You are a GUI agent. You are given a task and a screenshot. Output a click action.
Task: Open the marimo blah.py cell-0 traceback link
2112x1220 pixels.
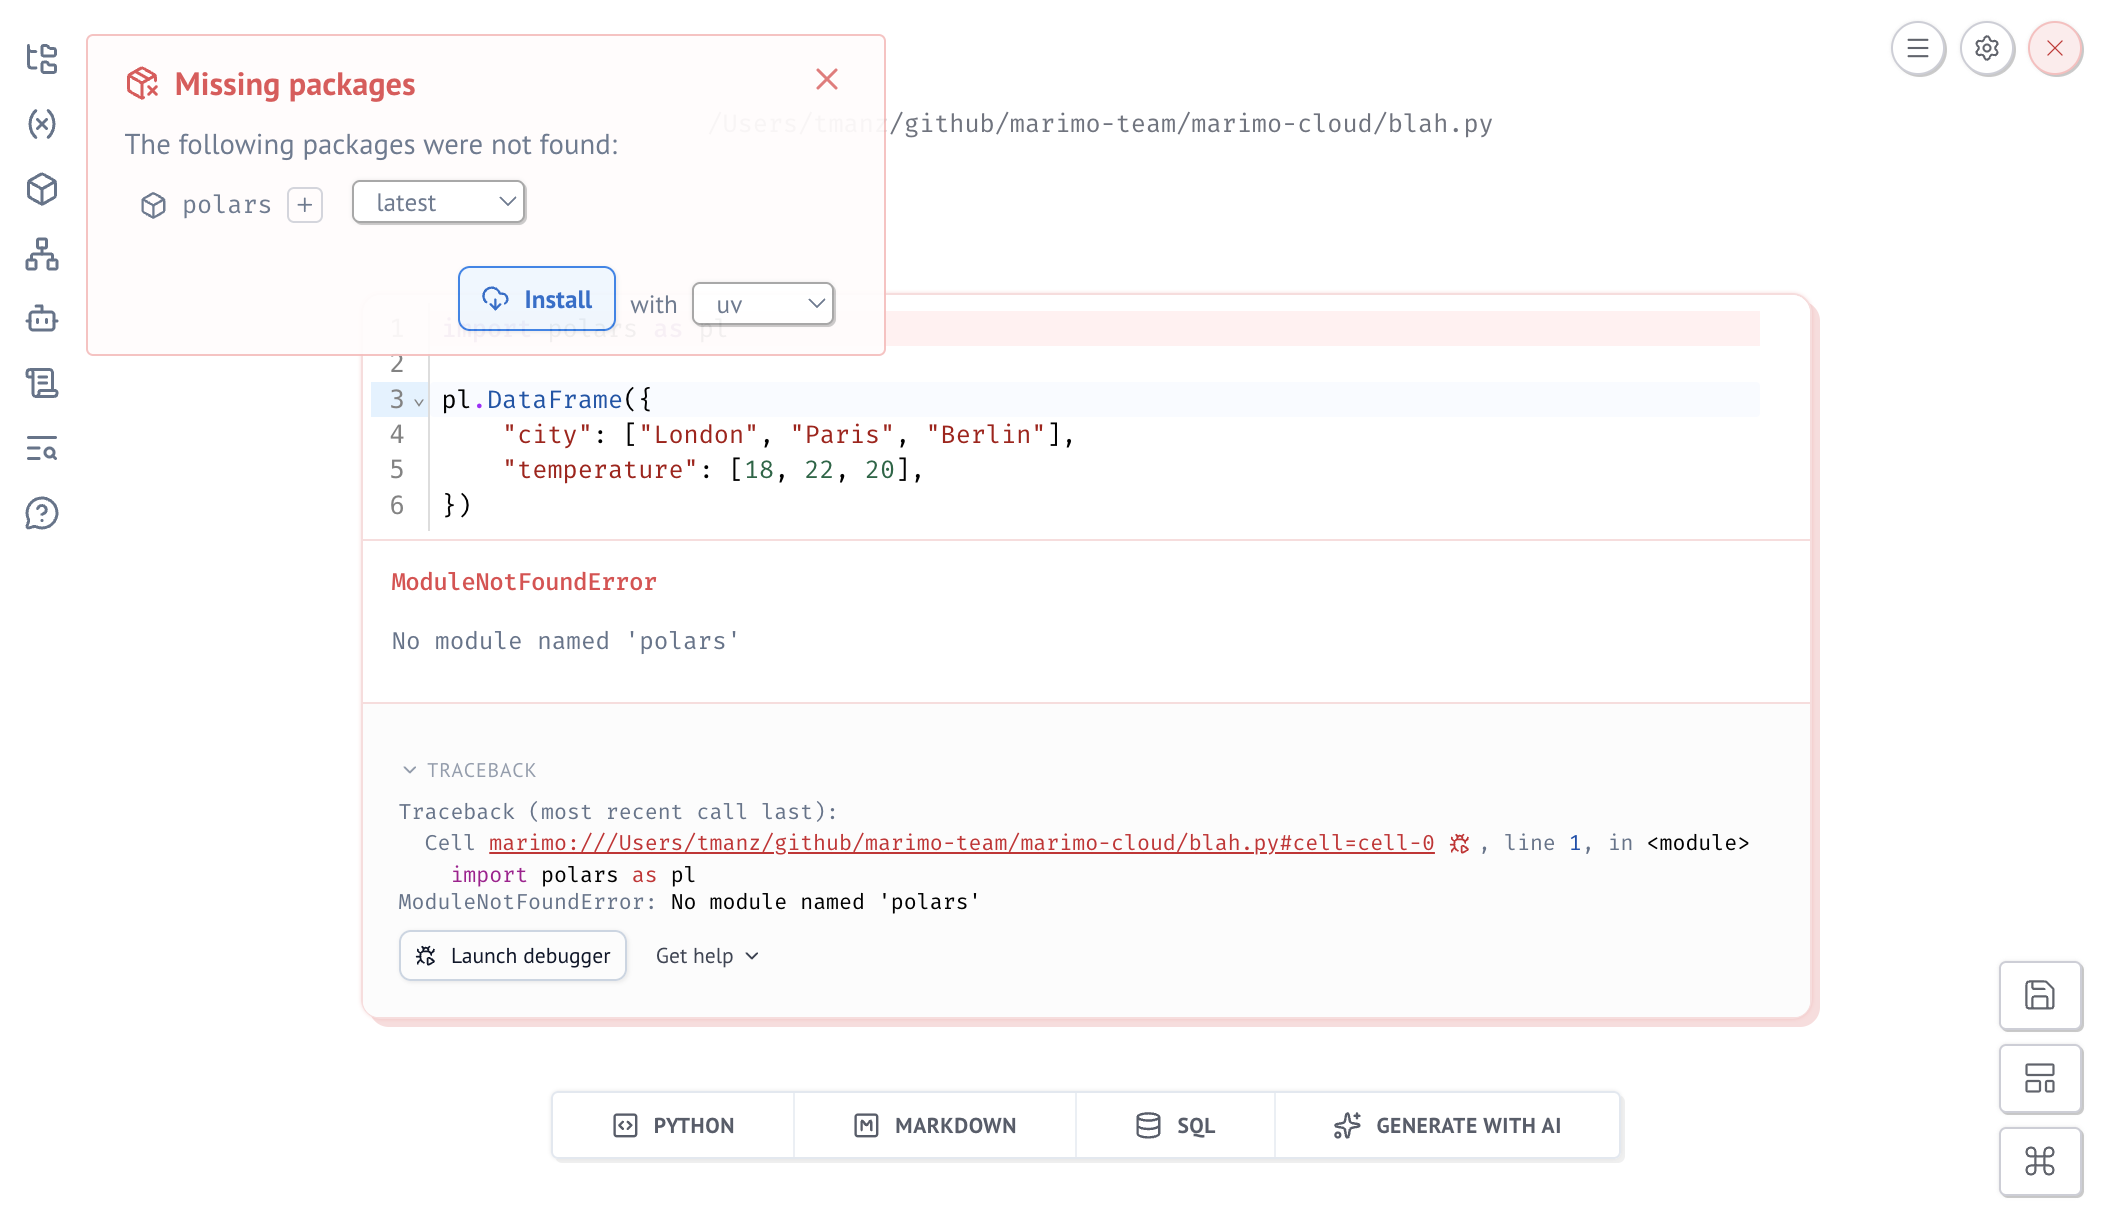[961, 843]
